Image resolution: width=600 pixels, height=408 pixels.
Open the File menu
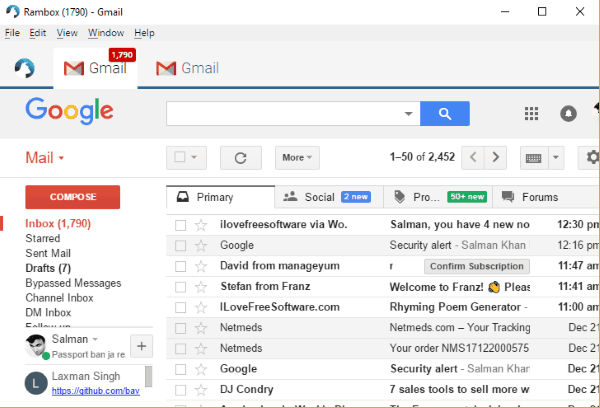12,33
